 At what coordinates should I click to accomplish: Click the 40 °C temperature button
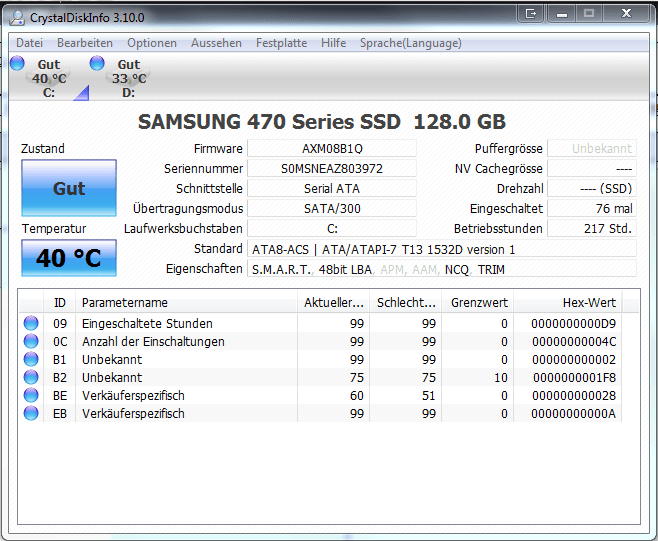[69, 258]
